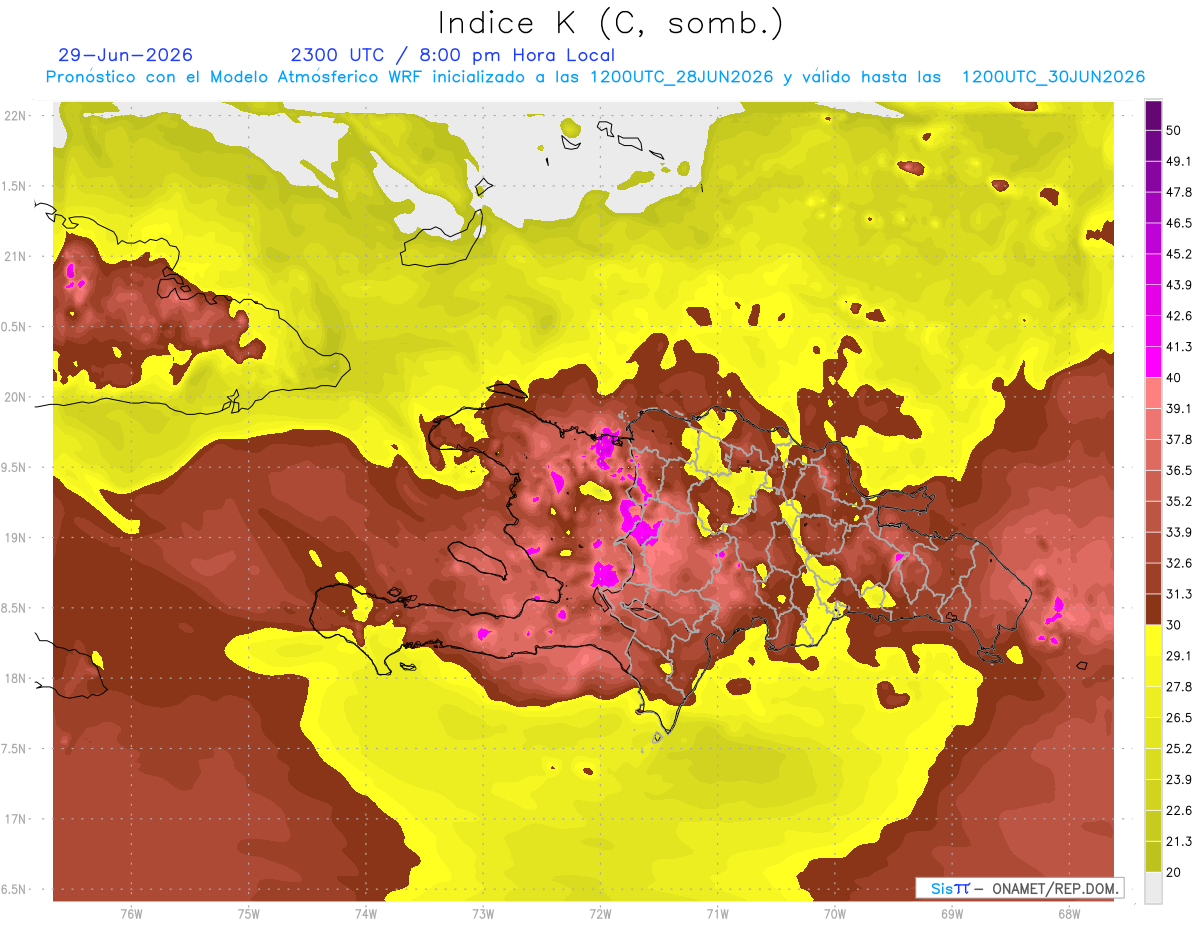Click the legend value '27.8'
Screen dimensions: 1200x927
pos(1179,687)
